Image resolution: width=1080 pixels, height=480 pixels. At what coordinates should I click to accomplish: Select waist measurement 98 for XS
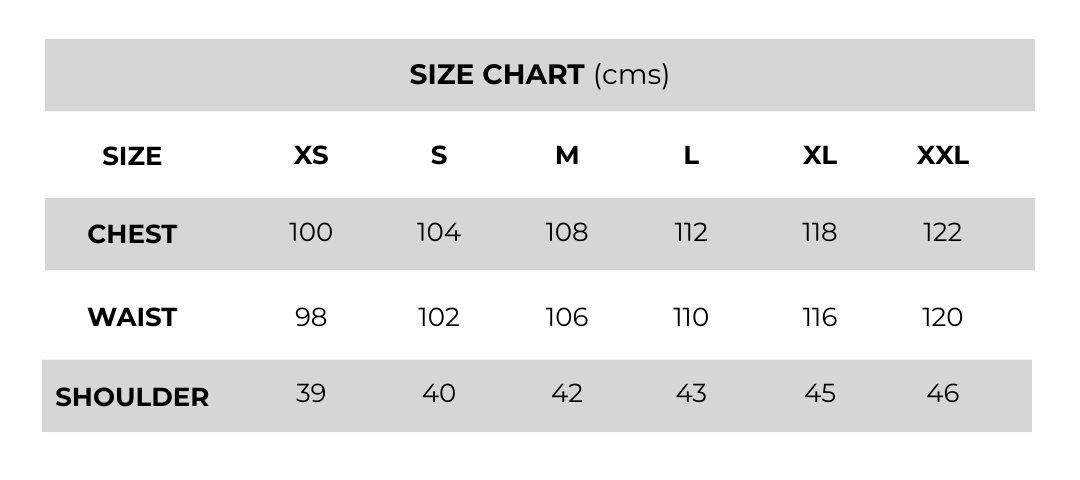pyautogui.click(x=310, y=317)
